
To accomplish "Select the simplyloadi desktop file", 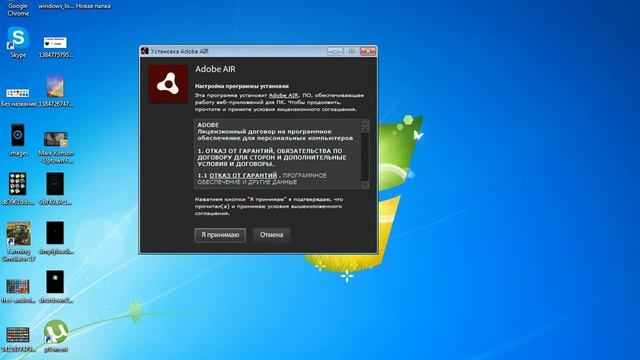I will (56, 238).
